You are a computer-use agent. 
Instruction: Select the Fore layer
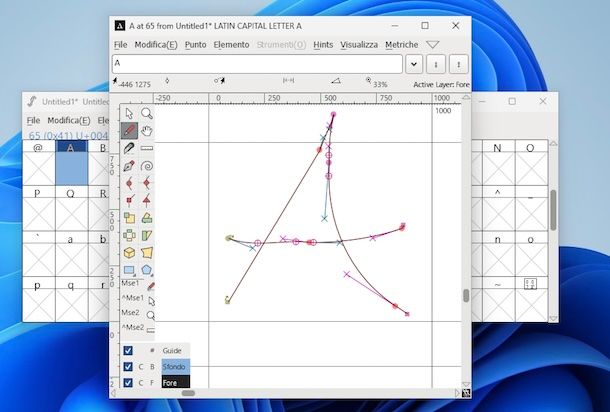coord(175,382)
